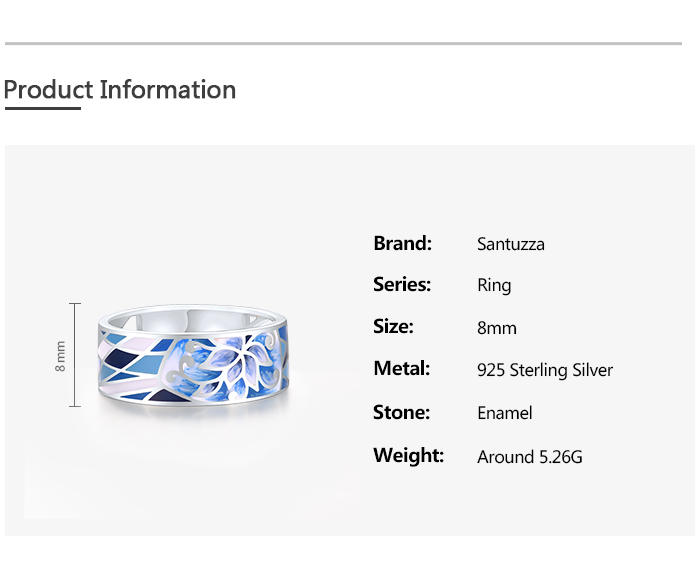Select the Metal: field label

coord(401,369)
